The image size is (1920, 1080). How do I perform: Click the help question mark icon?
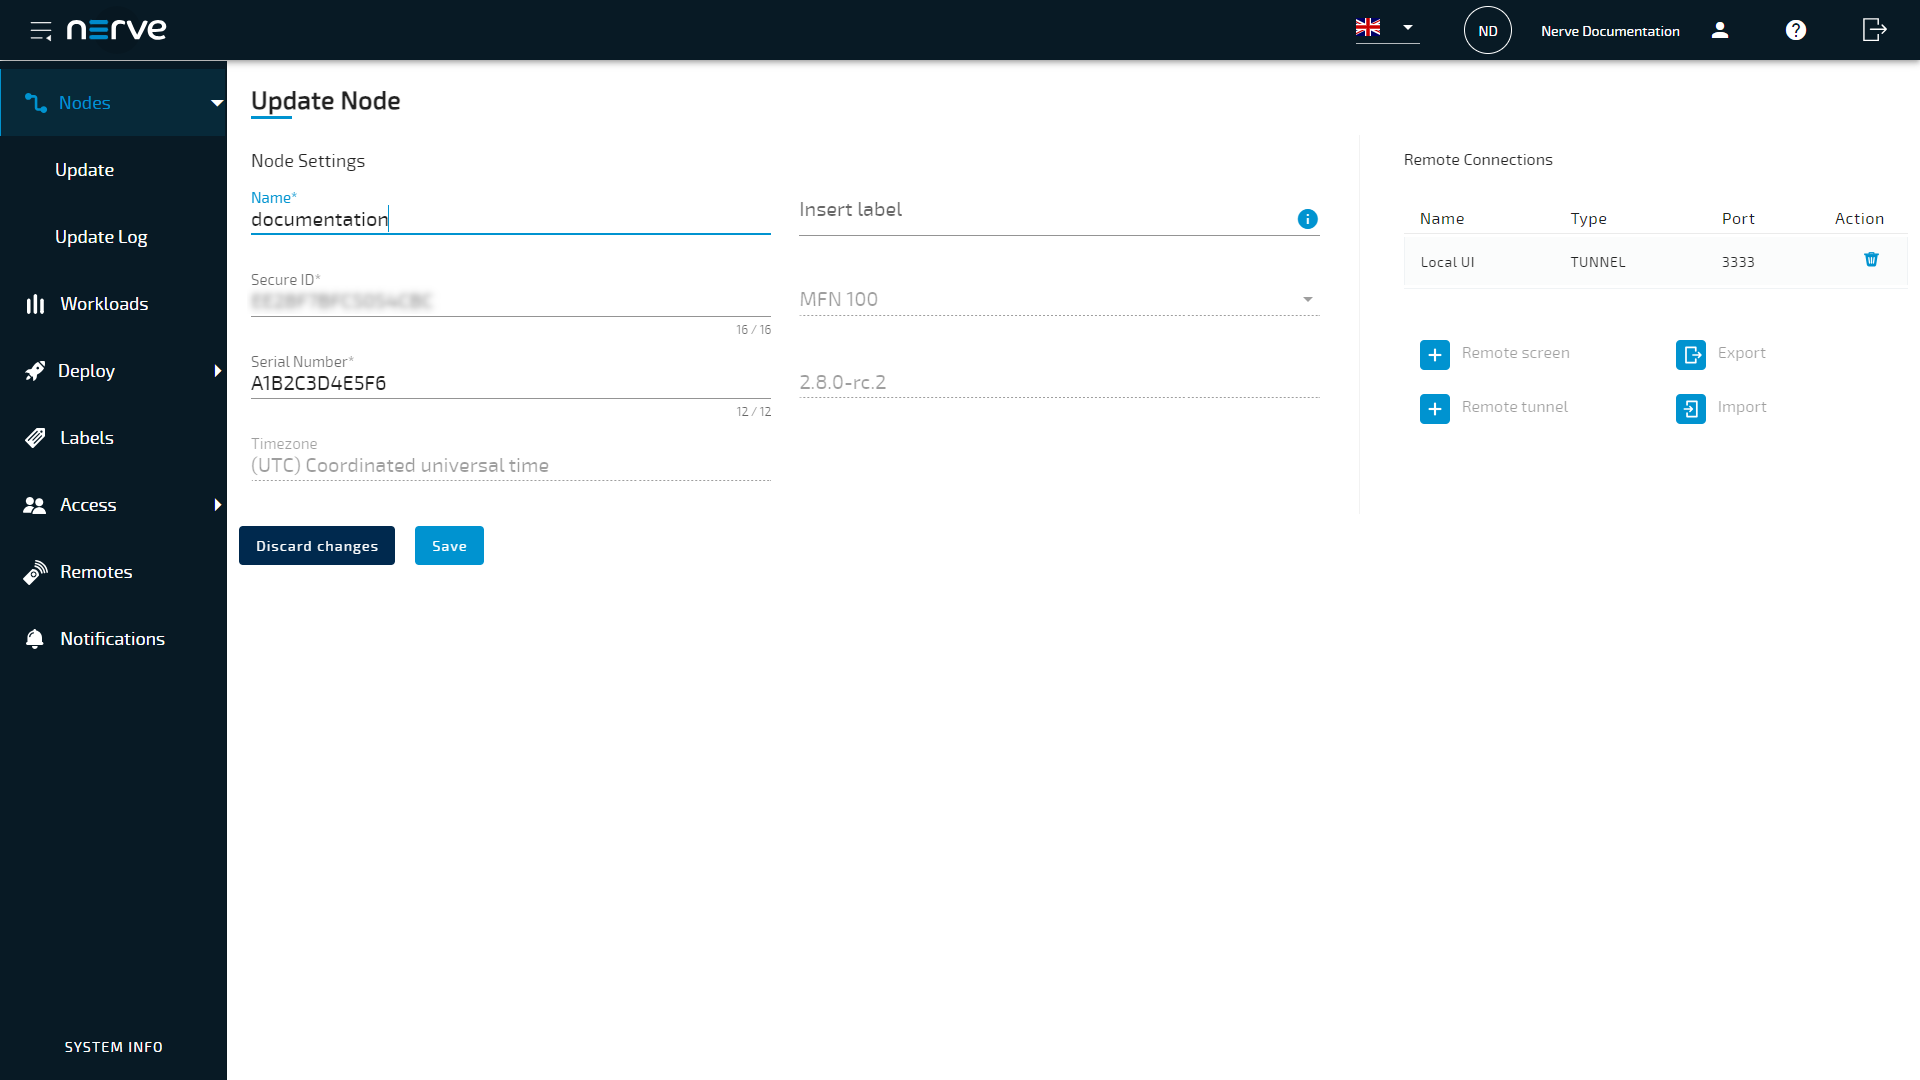point(1795,30)
